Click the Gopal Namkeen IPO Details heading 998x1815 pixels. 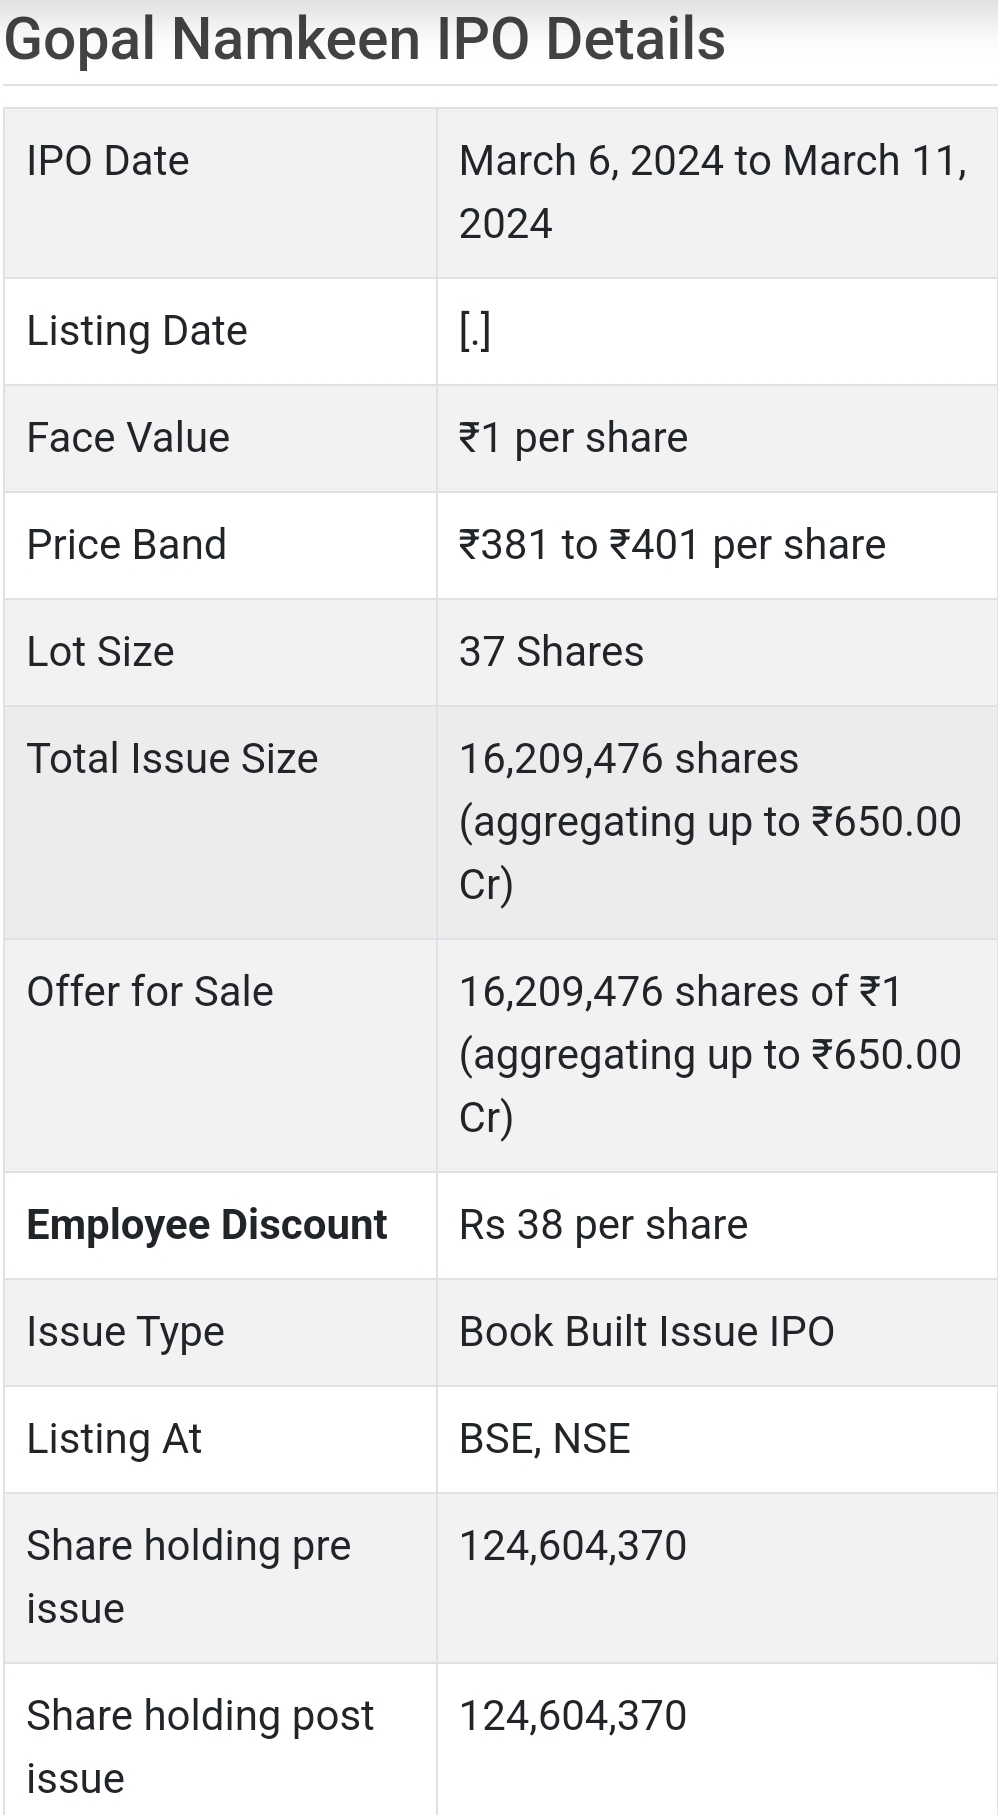[x=365, y=40]
